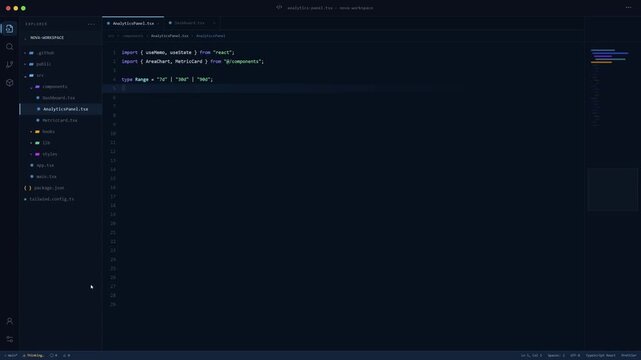641x360 pixels.
Task: Collapse the NOVA-WORKSPACE root section
Action: pyautogui.click(x=25, y=38)
